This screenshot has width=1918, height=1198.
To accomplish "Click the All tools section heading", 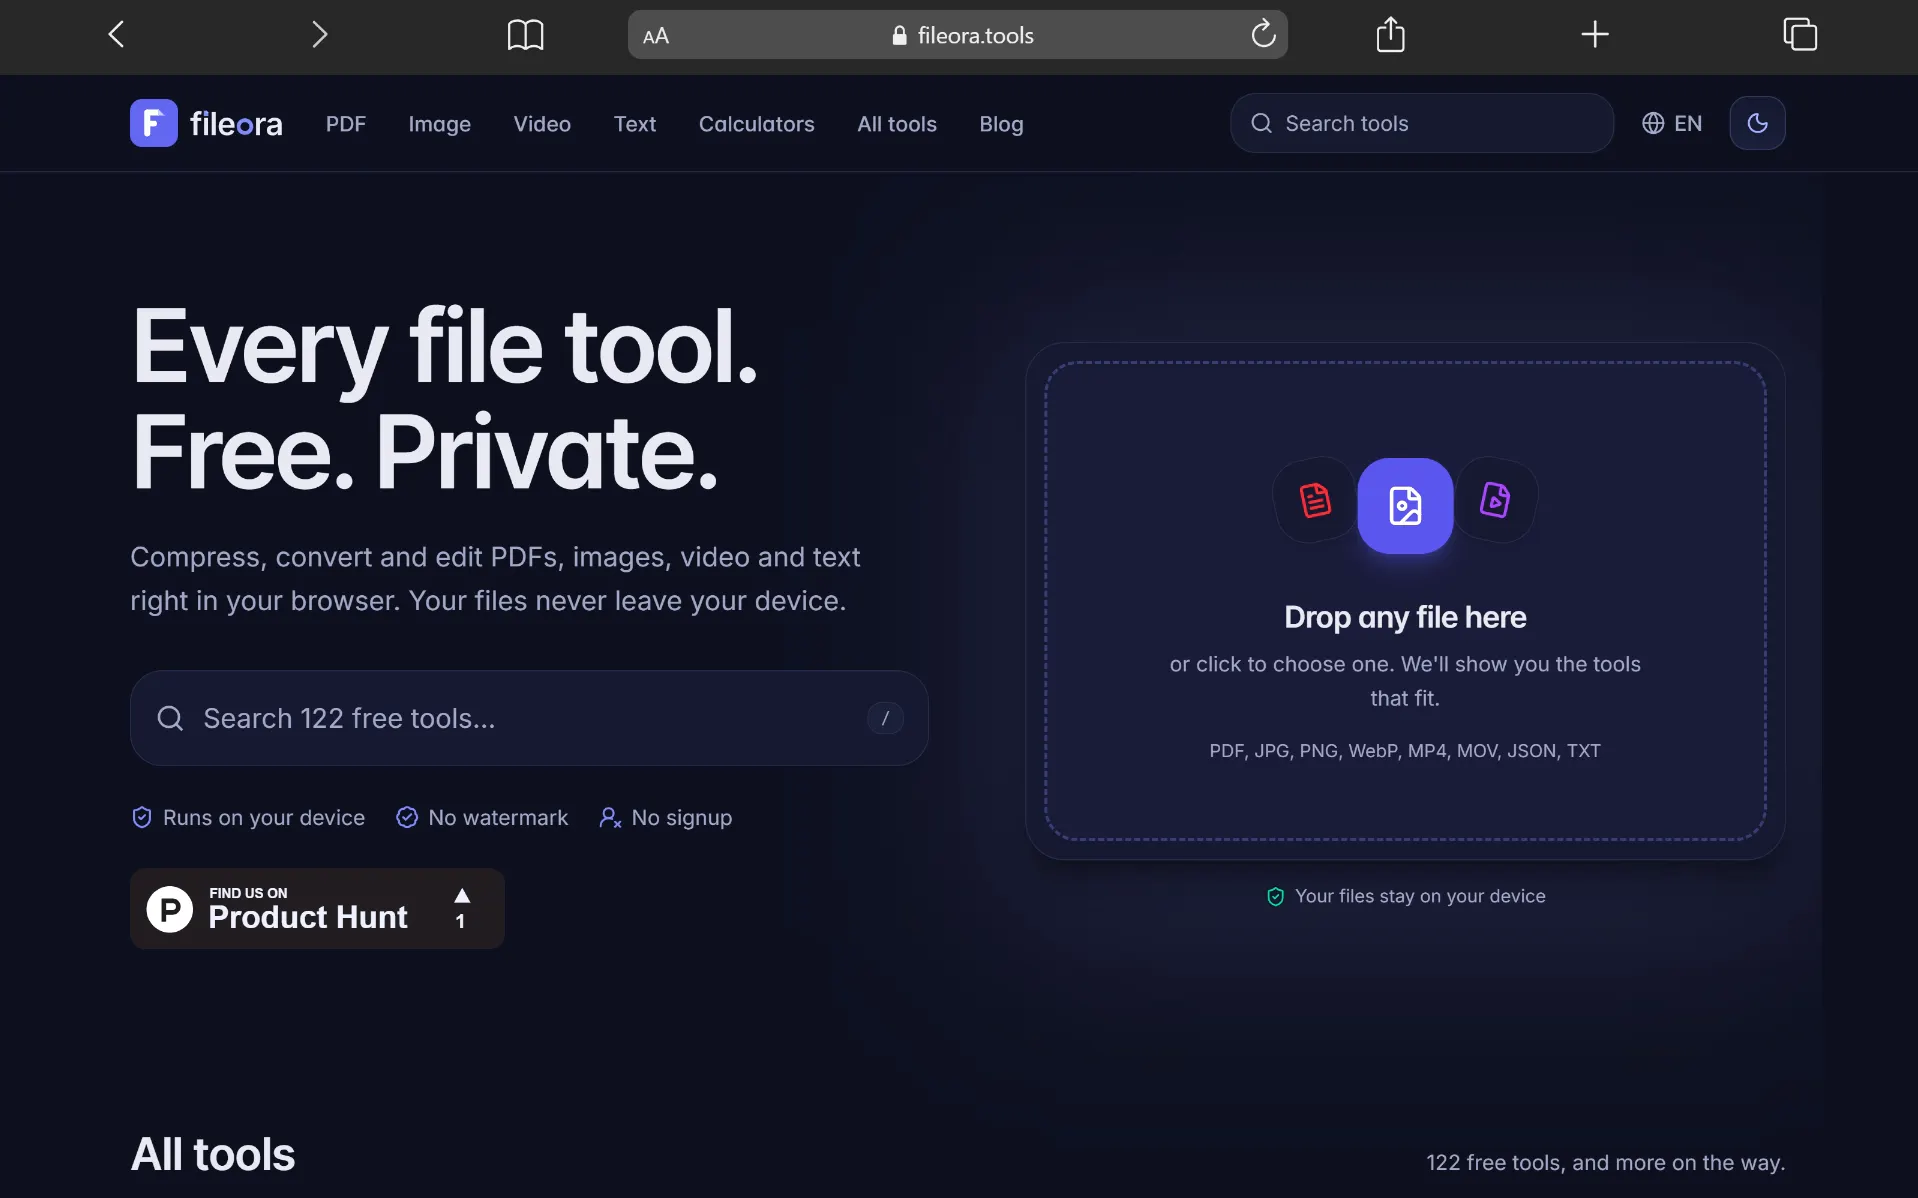I will coord(213,1154).
